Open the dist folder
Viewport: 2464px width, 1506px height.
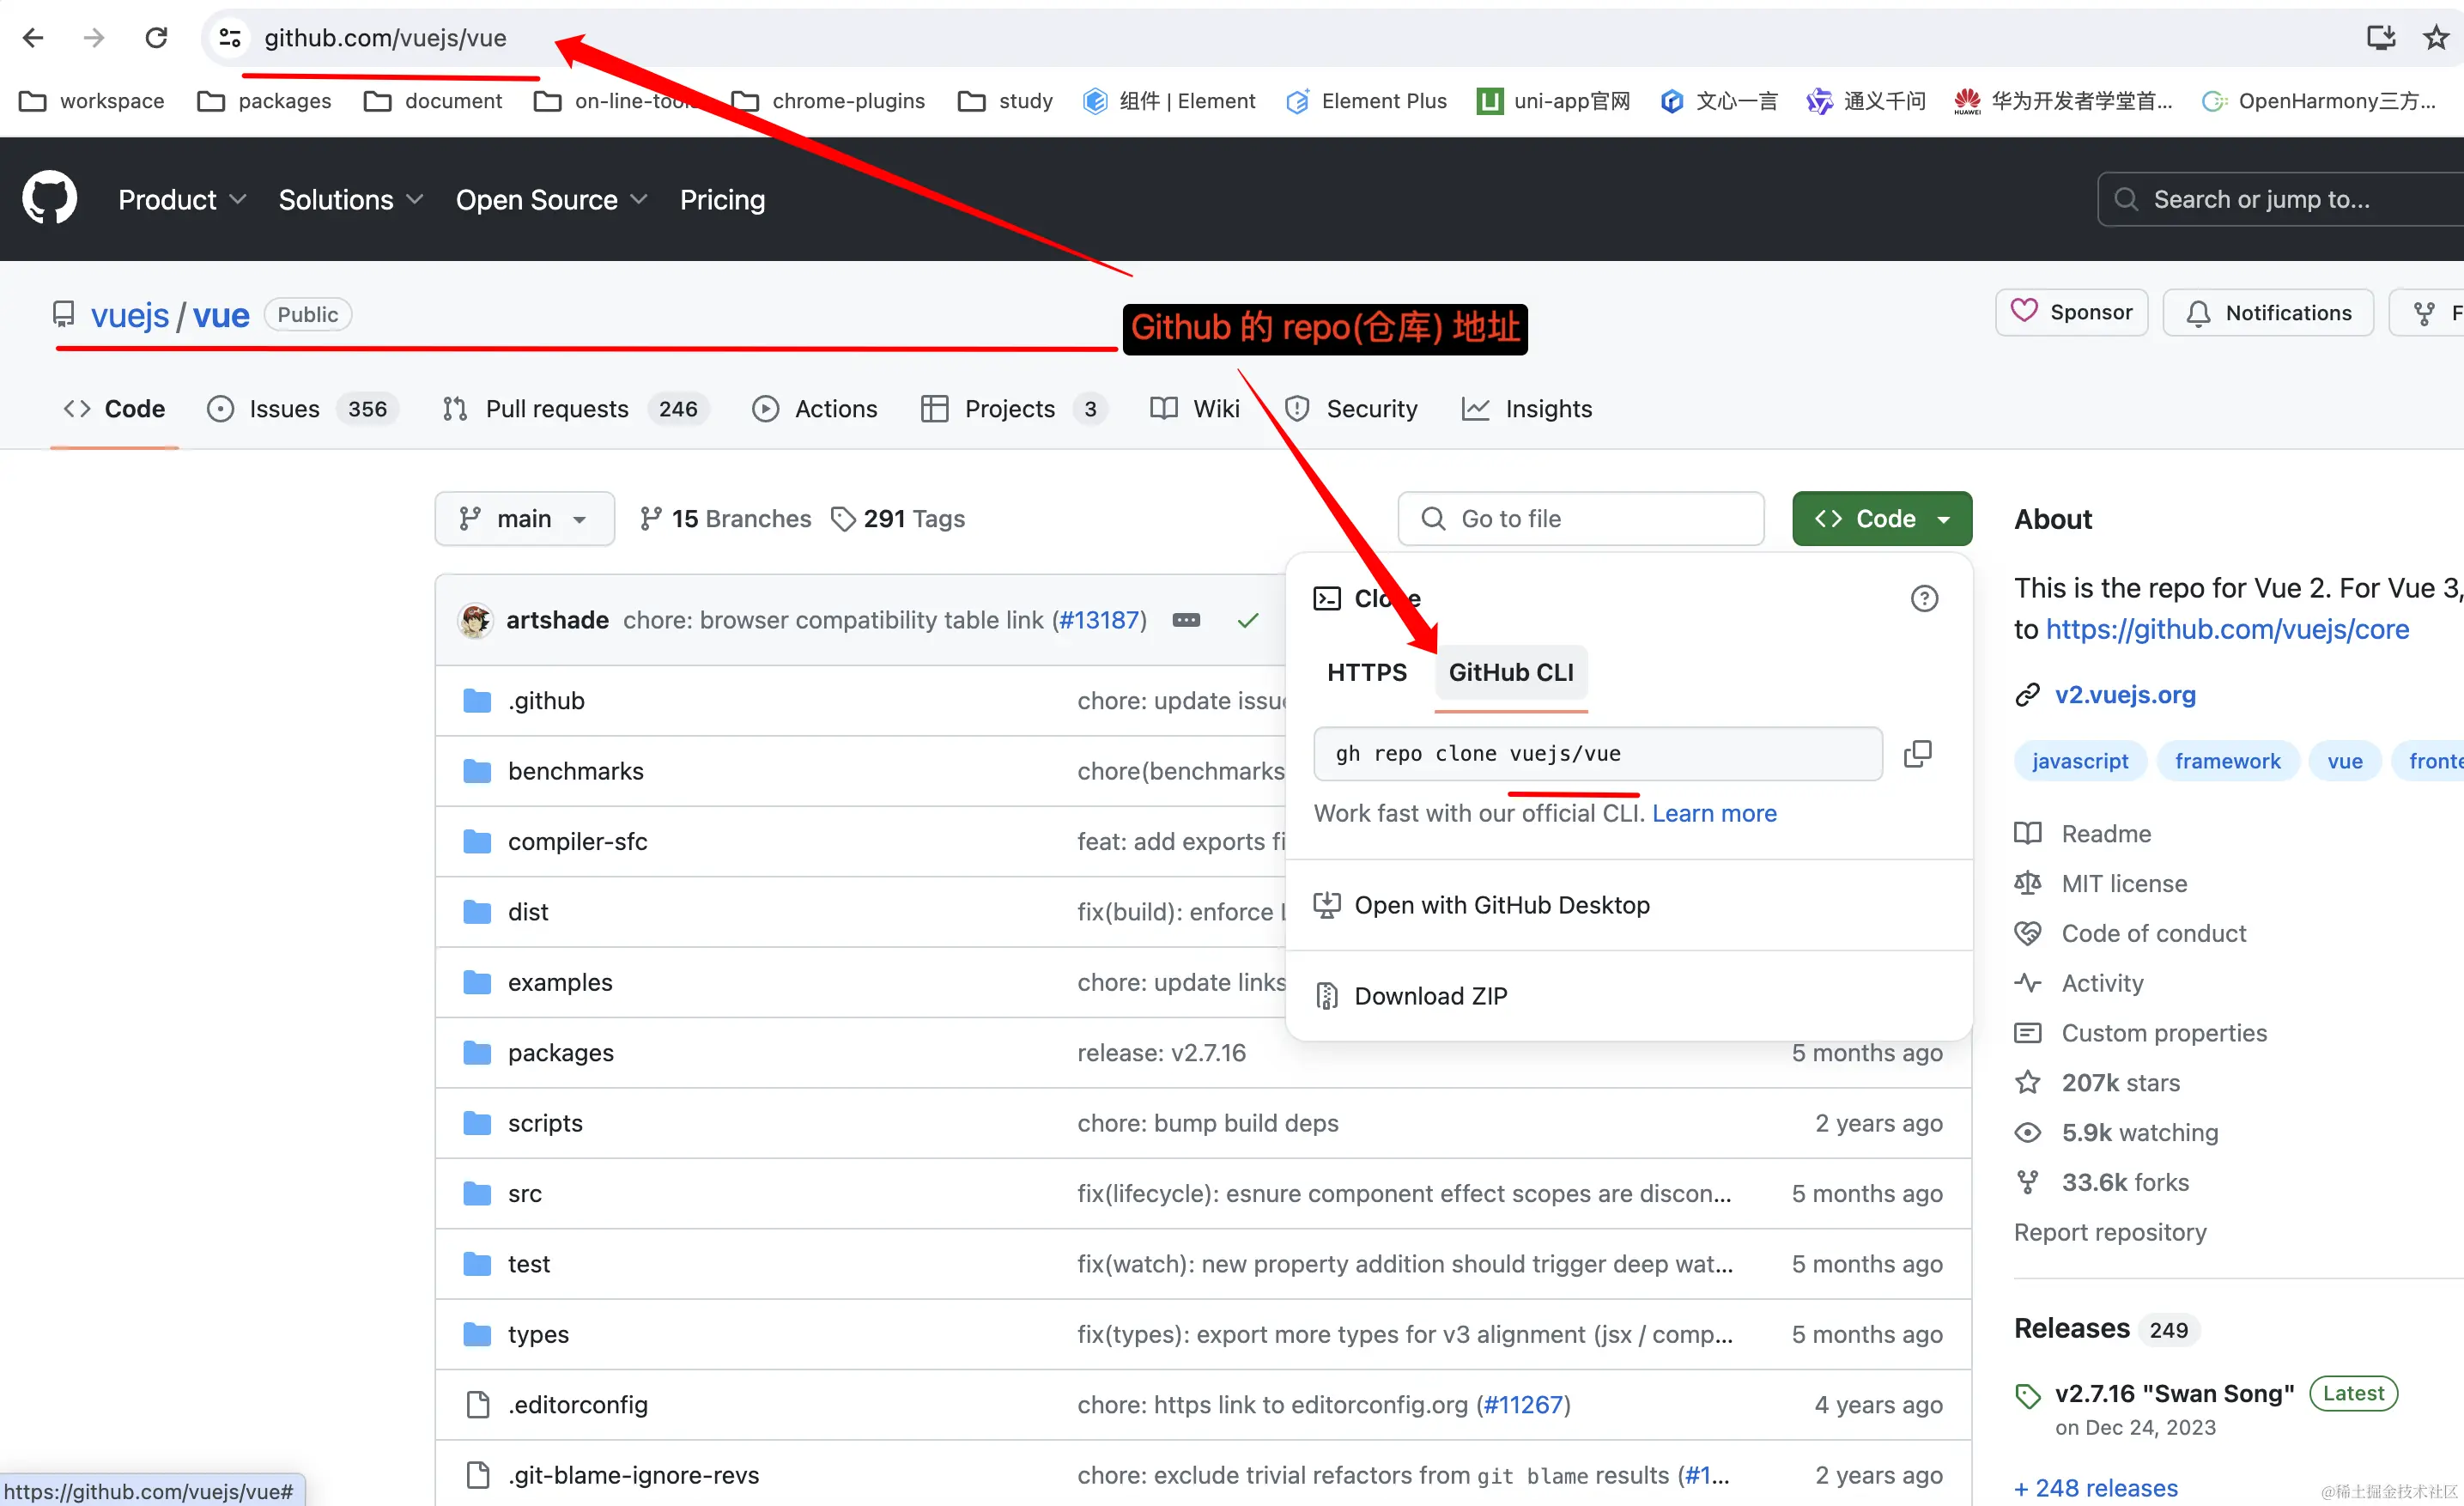pos(528,911)
